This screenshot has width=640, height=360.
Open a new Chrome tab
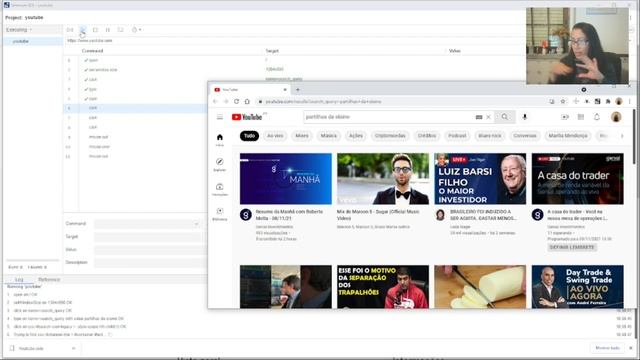[x=298, y=90]
